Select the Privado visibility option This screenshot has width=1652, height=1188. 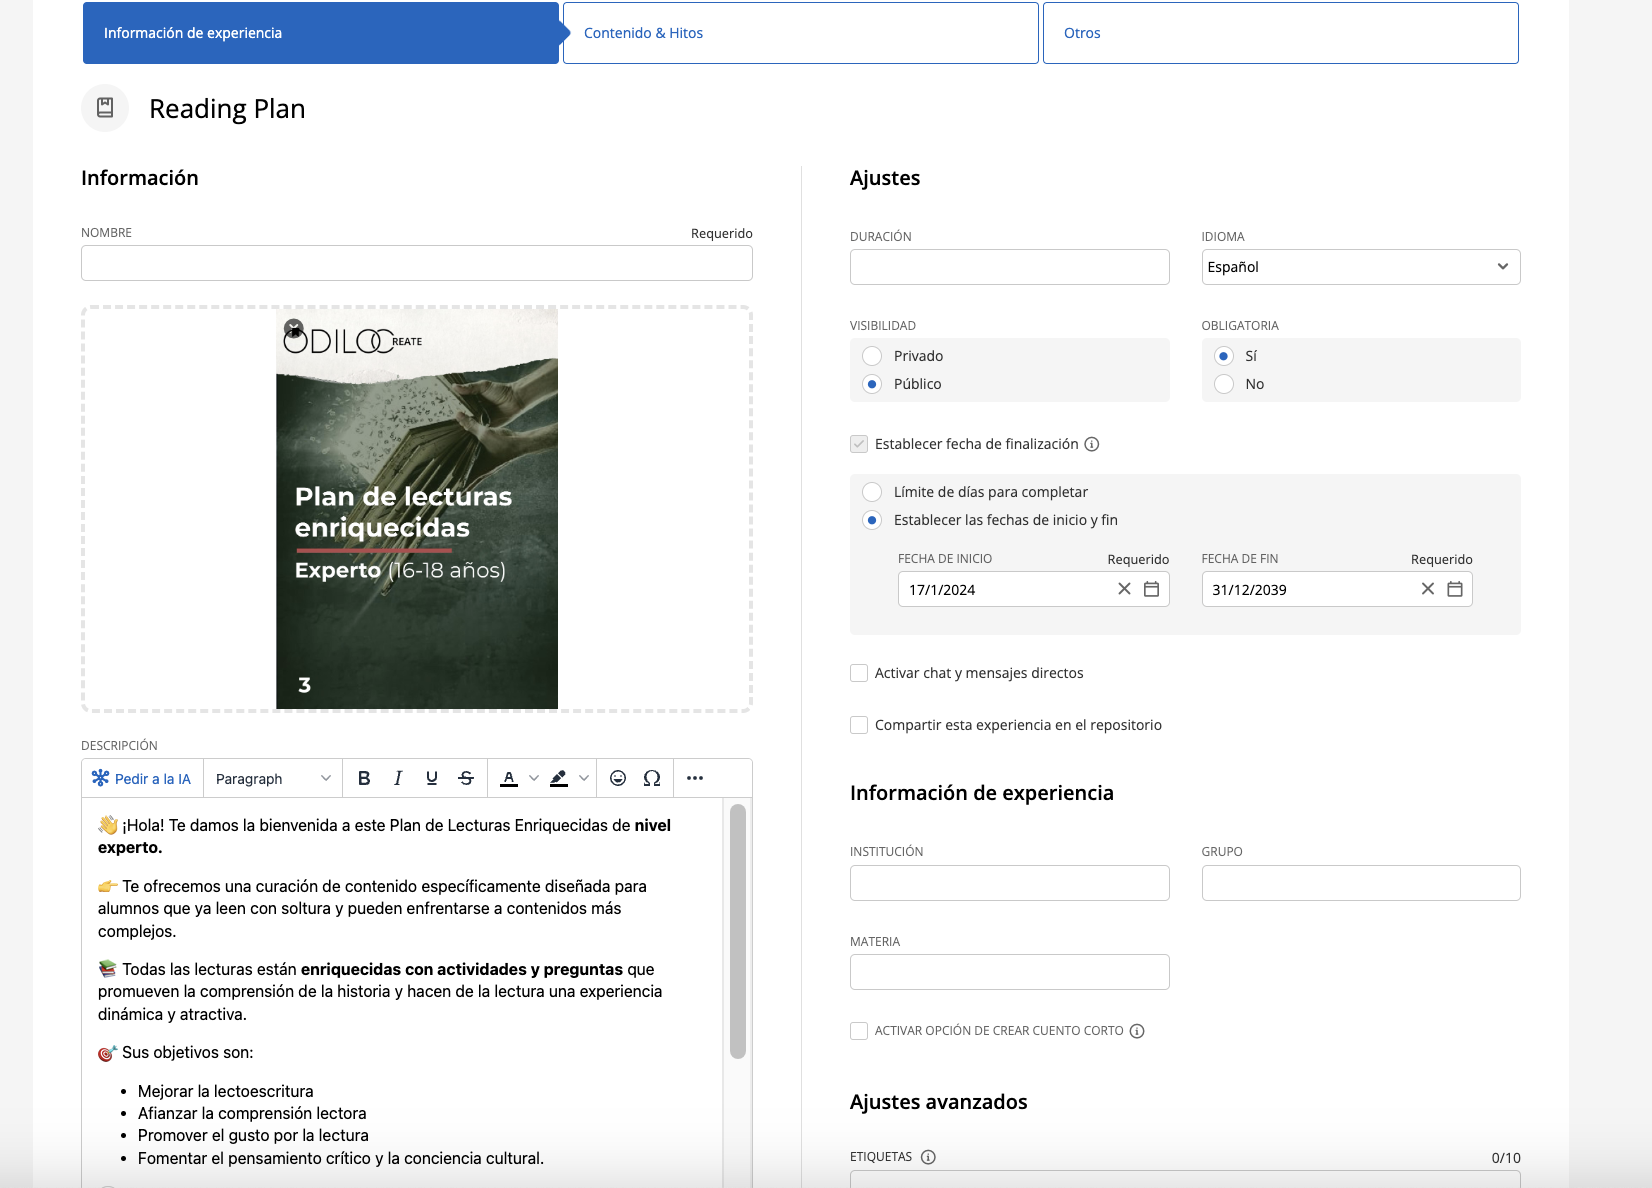click(x=872, y=356)
